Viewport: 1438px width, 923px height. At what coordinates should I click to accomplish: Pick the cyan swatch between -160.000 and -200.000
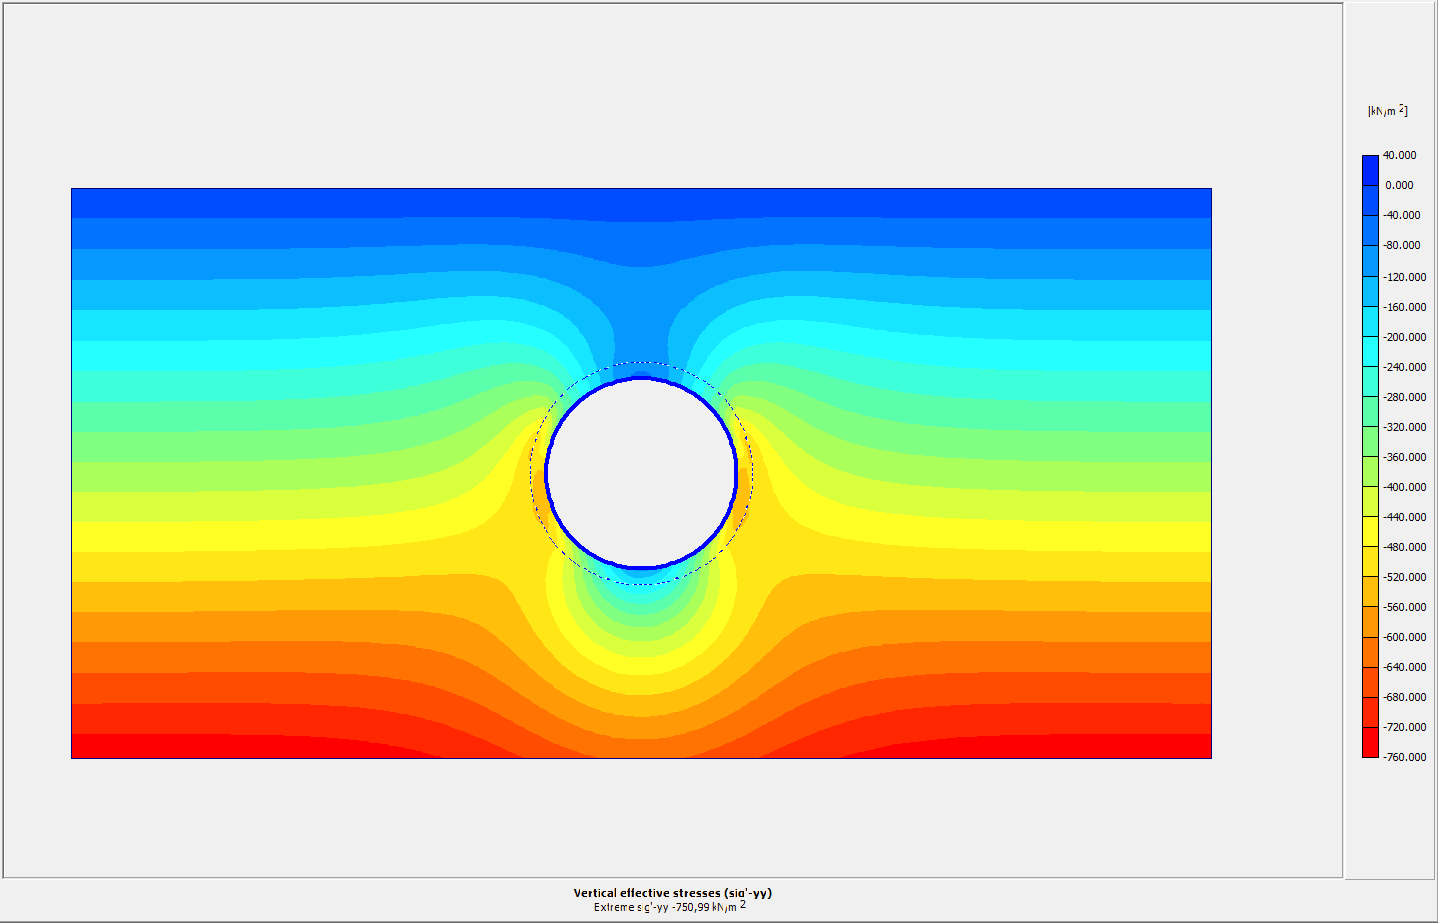[x=1370, y=322]
